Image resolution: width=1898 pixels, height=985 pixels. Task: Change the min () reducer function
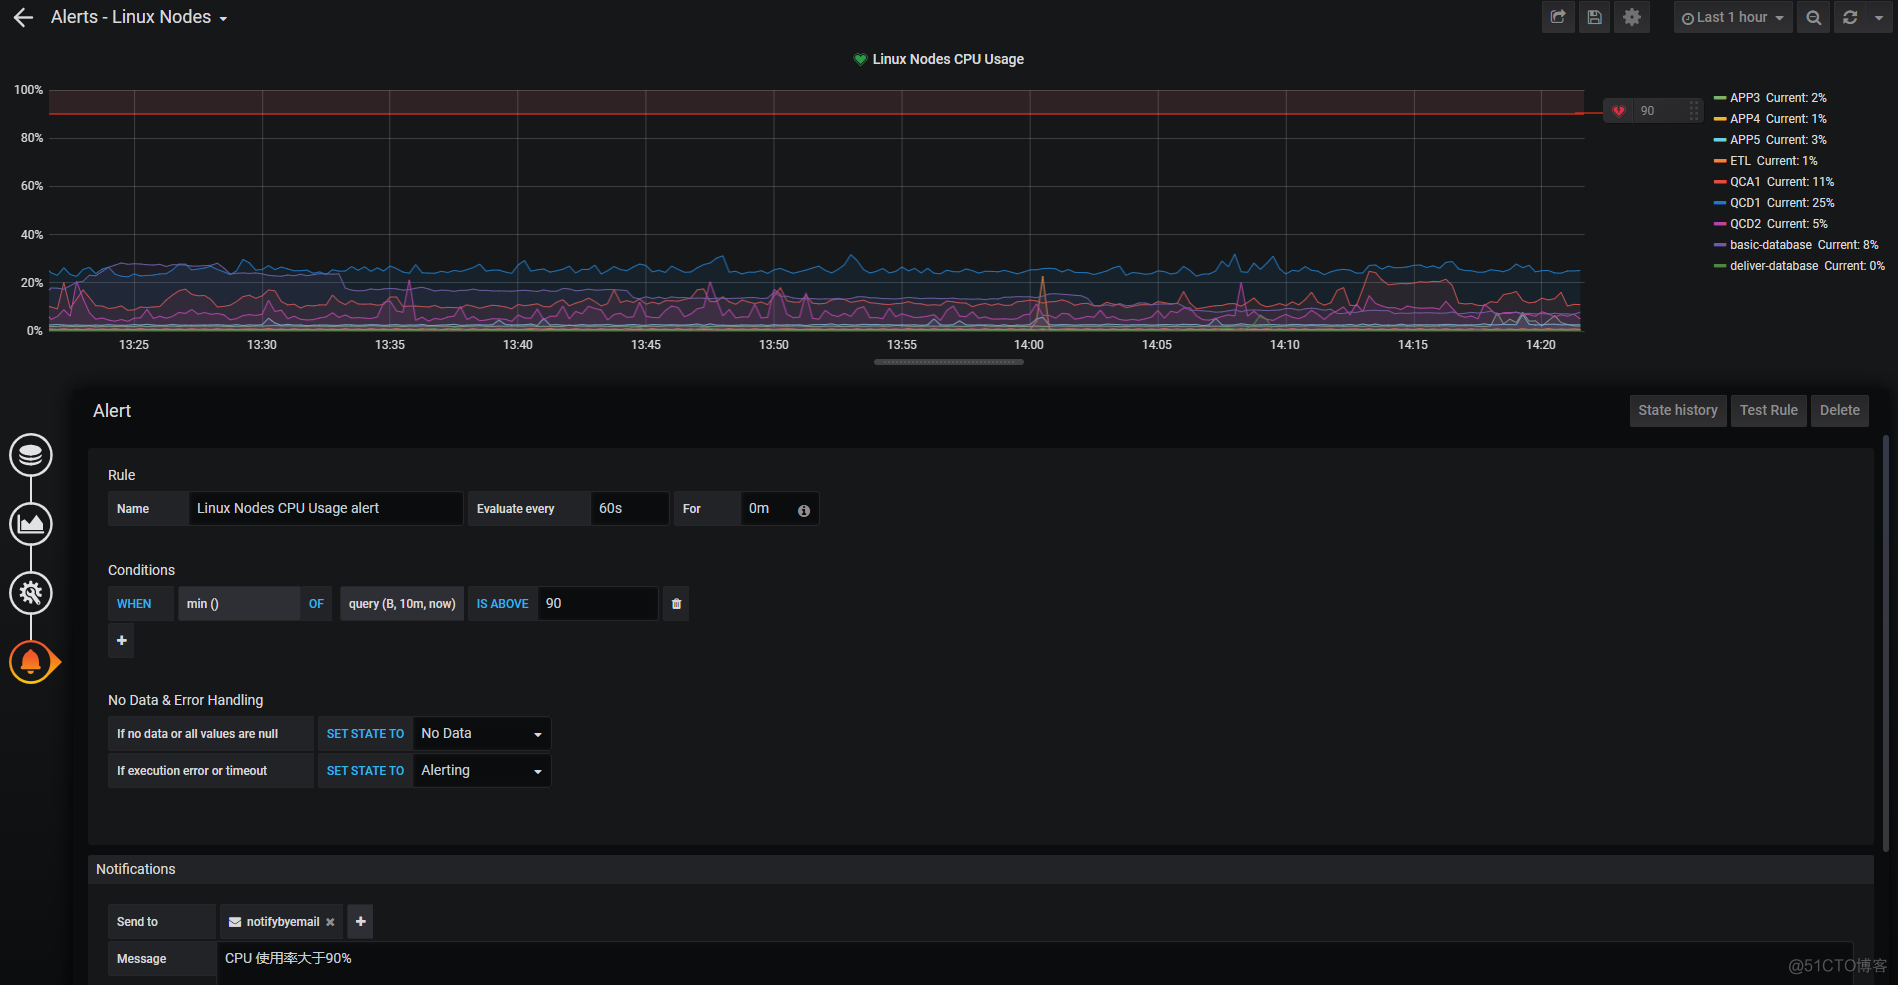coord(239,604)
